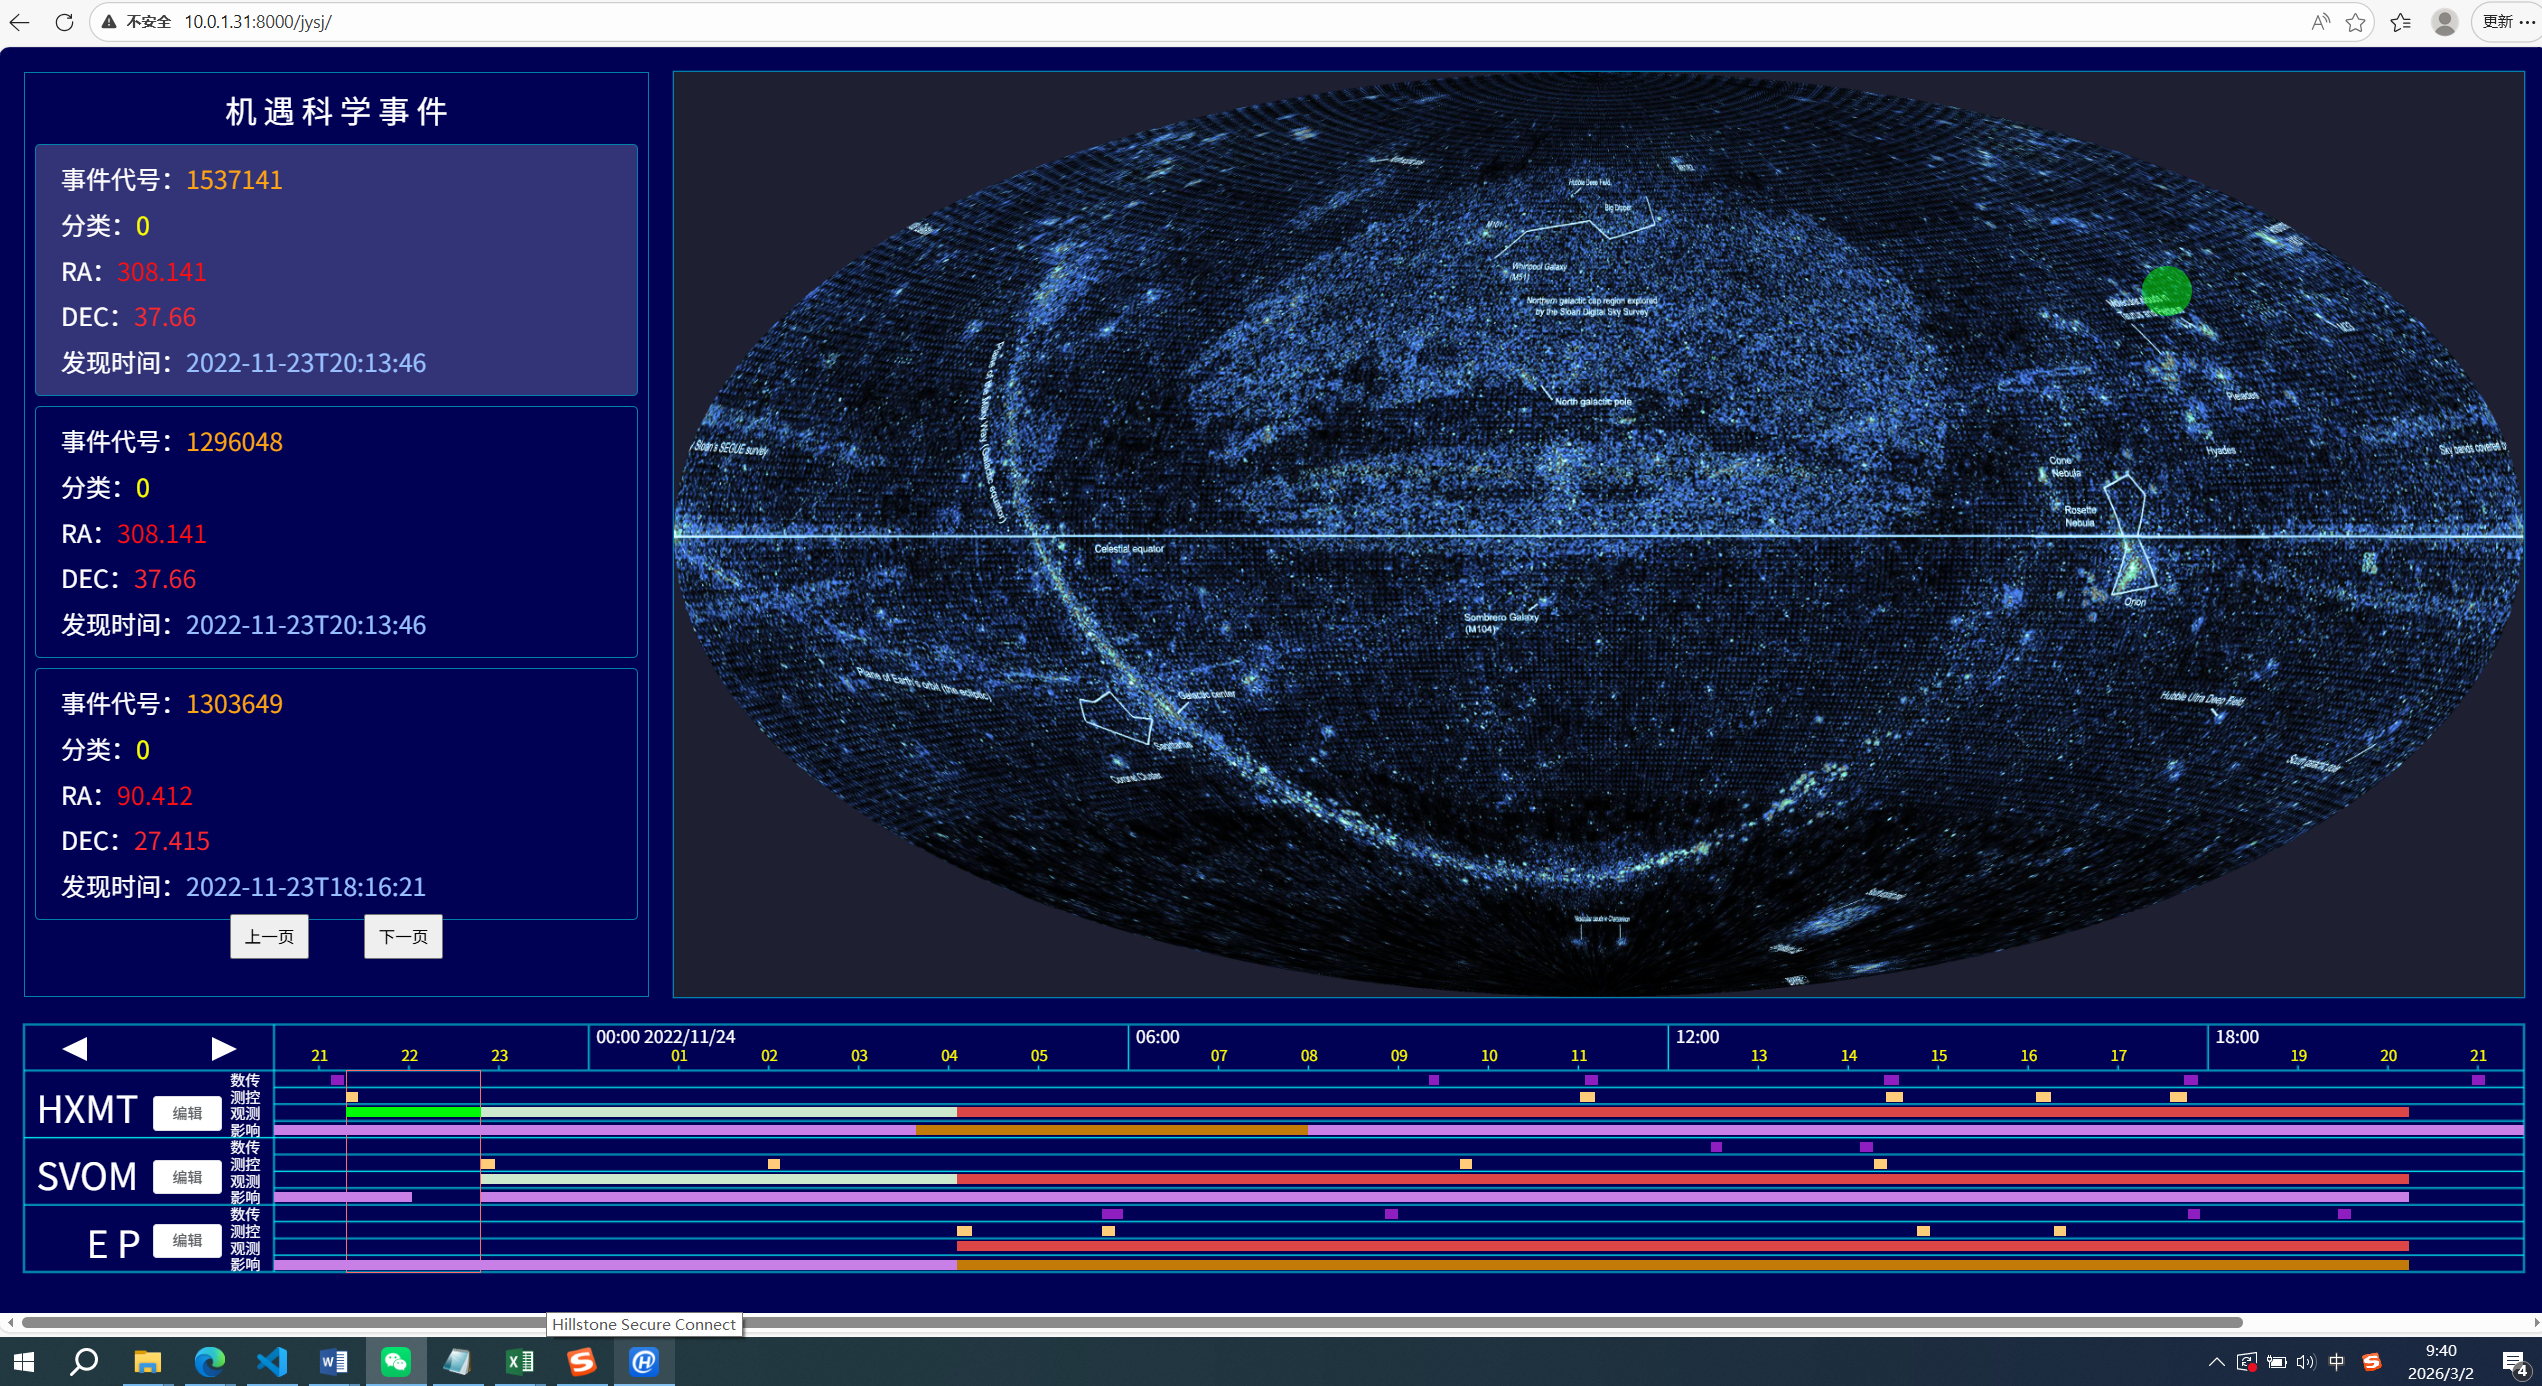Viewport: 2542px width, 1386px height.
Task: Click the bright green HXMT observation segment
Action: [x=413, y=1112]
